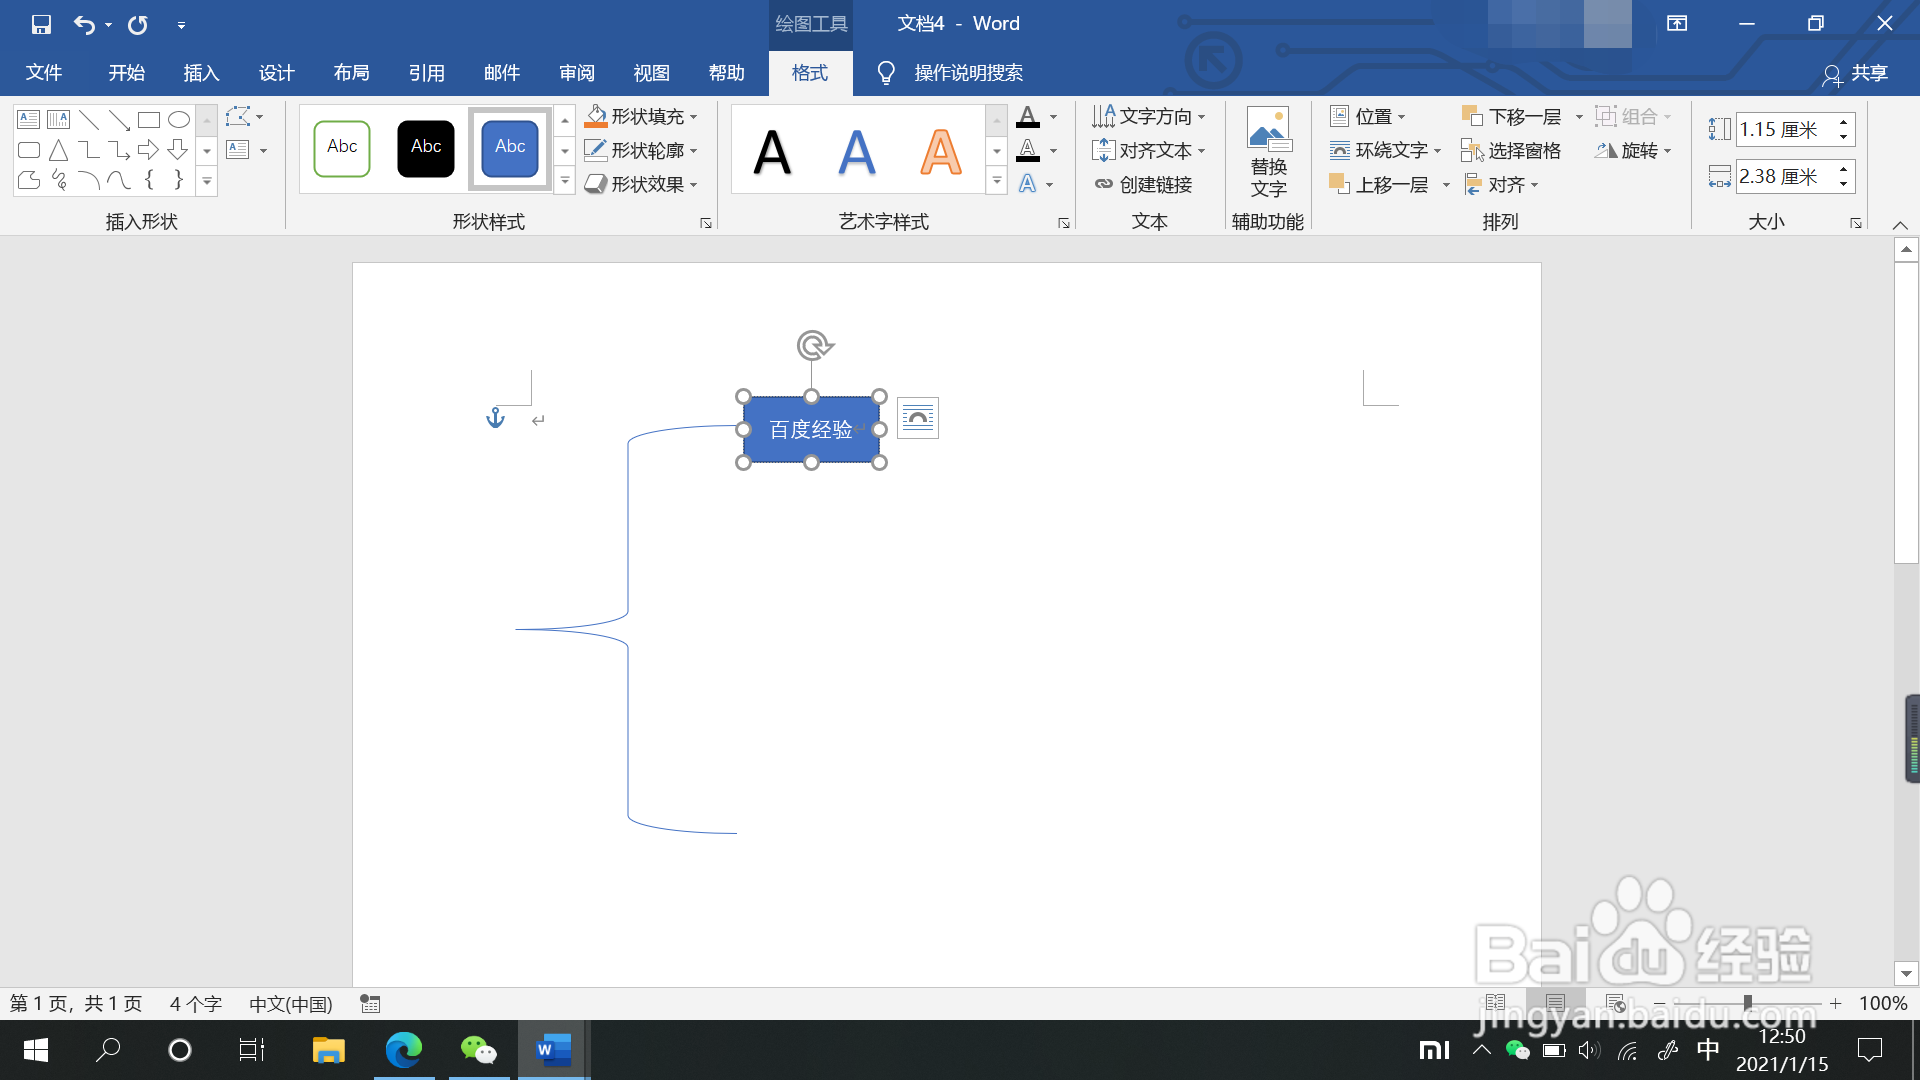Click the Redo button in quick access toolbar
1920x1080 pixels.
point(138,24)
